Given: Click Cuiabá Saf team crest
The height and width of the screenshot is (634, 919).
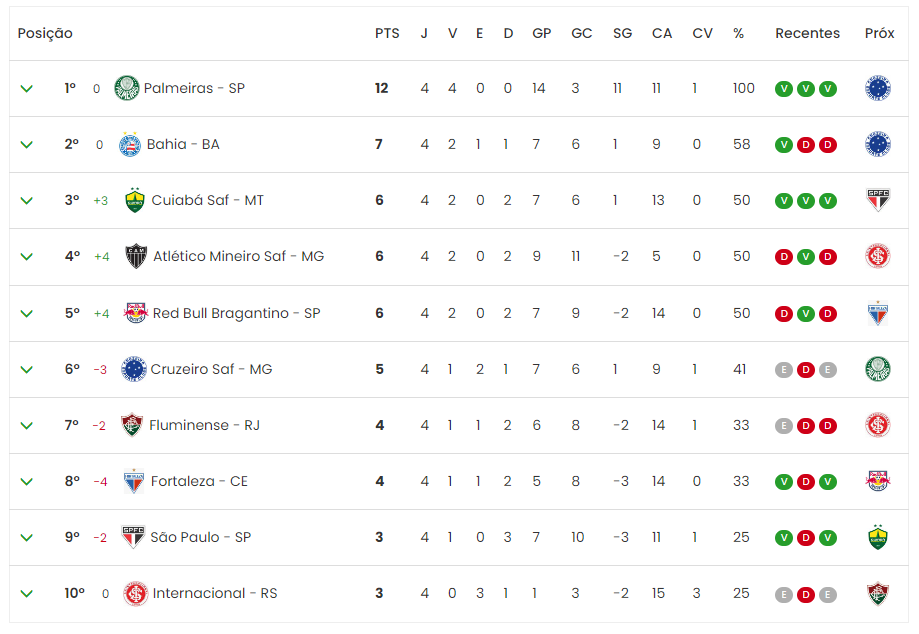Looking at the screenshot, I should (135, 200).
